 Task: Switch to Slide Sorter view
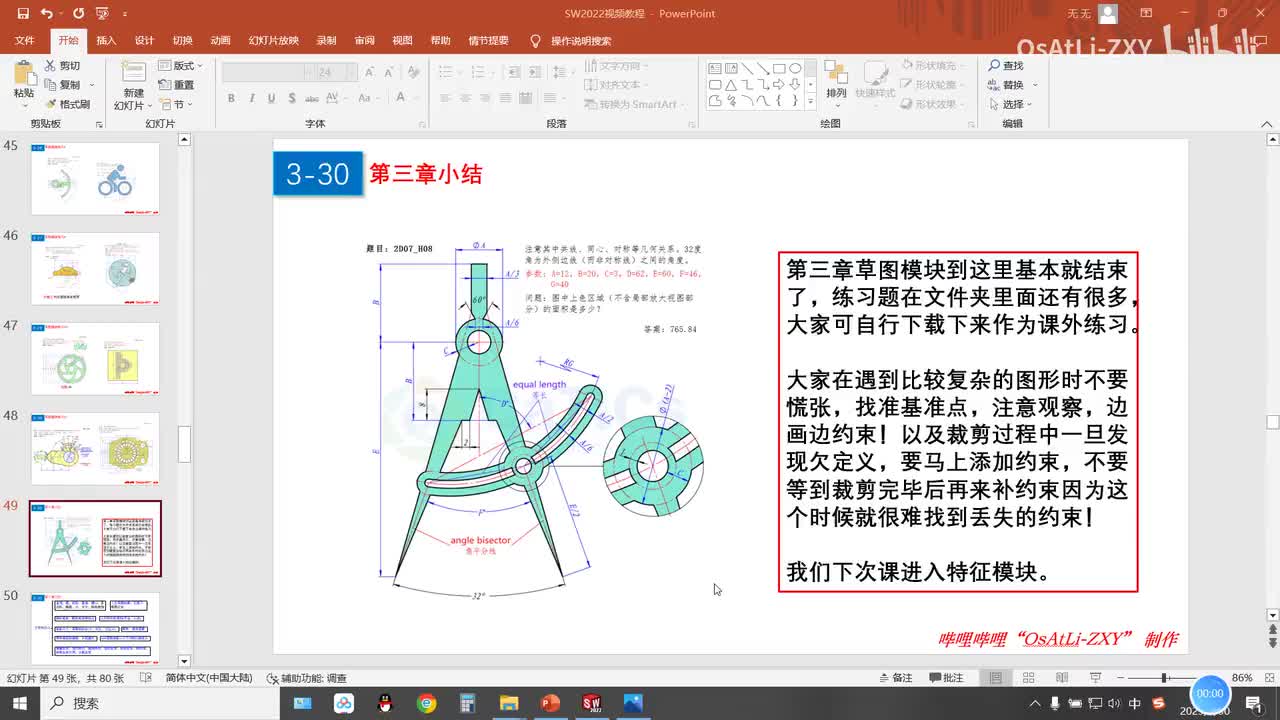[1028, 677]
